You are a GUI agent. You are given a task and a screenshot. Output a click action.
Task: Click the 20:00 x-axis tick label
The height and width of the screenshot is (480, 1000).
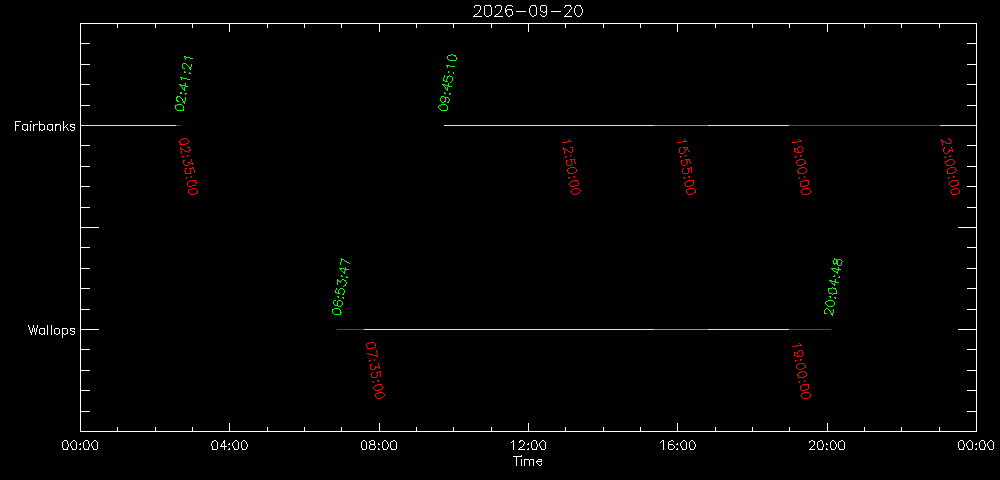[827, 446]
